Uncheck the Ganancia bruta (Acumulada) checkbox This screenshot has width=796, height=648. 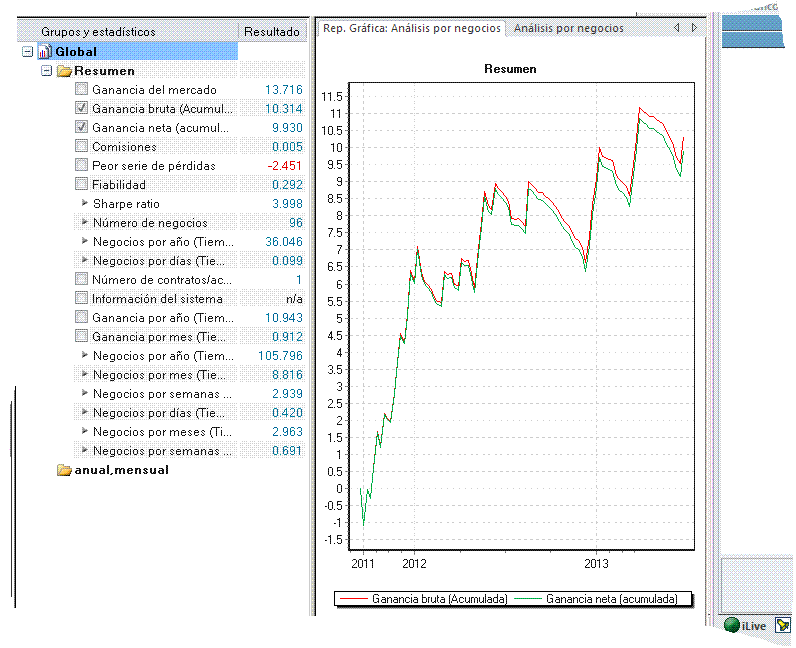(81, 108)
